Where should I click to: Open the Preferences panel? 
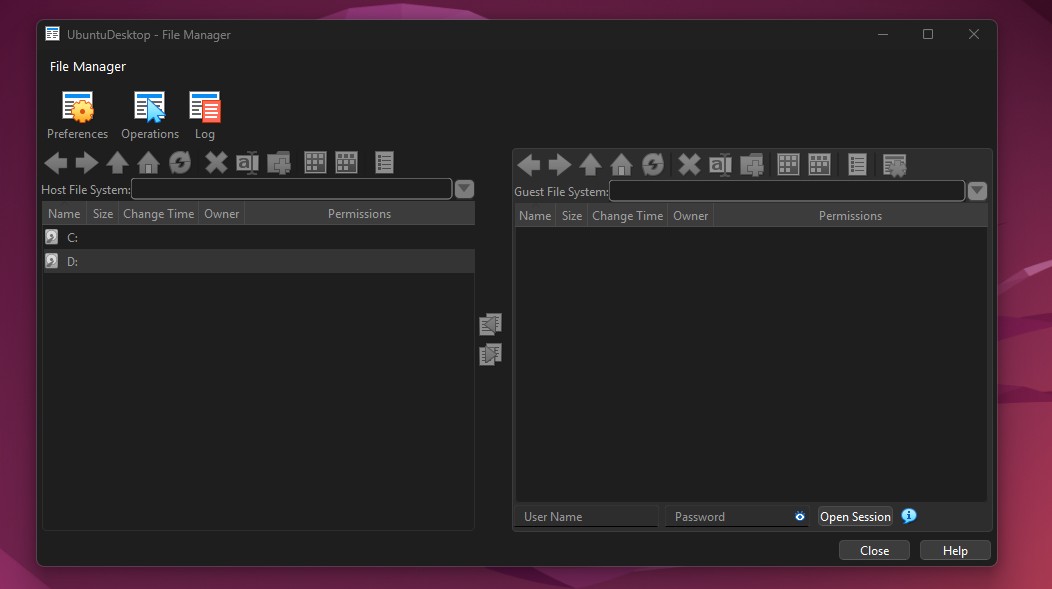point(77,114)
